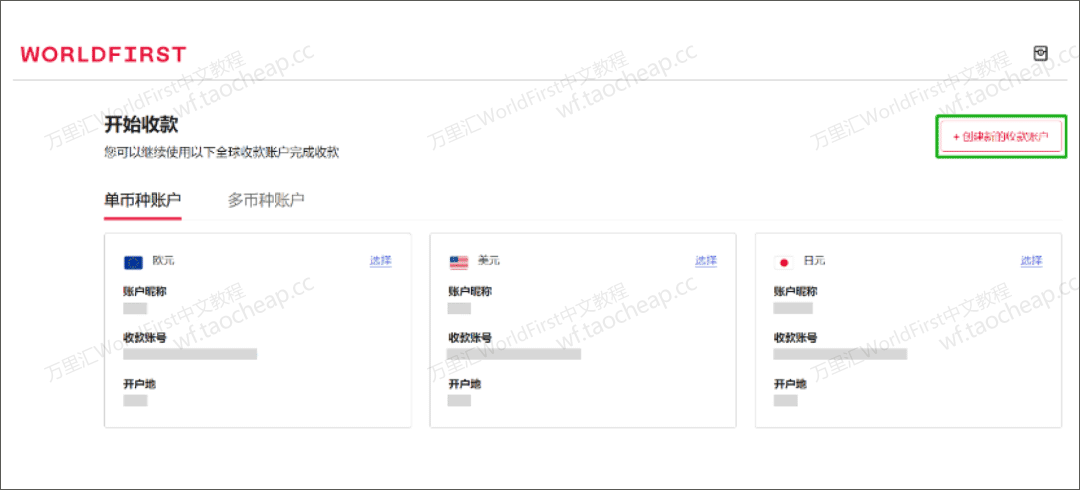The image size is (1080, 490).
Task: Click the subtitle text 您可以继续使用以下全球收款账户完成收款
Action: click(x=222, y=152)
